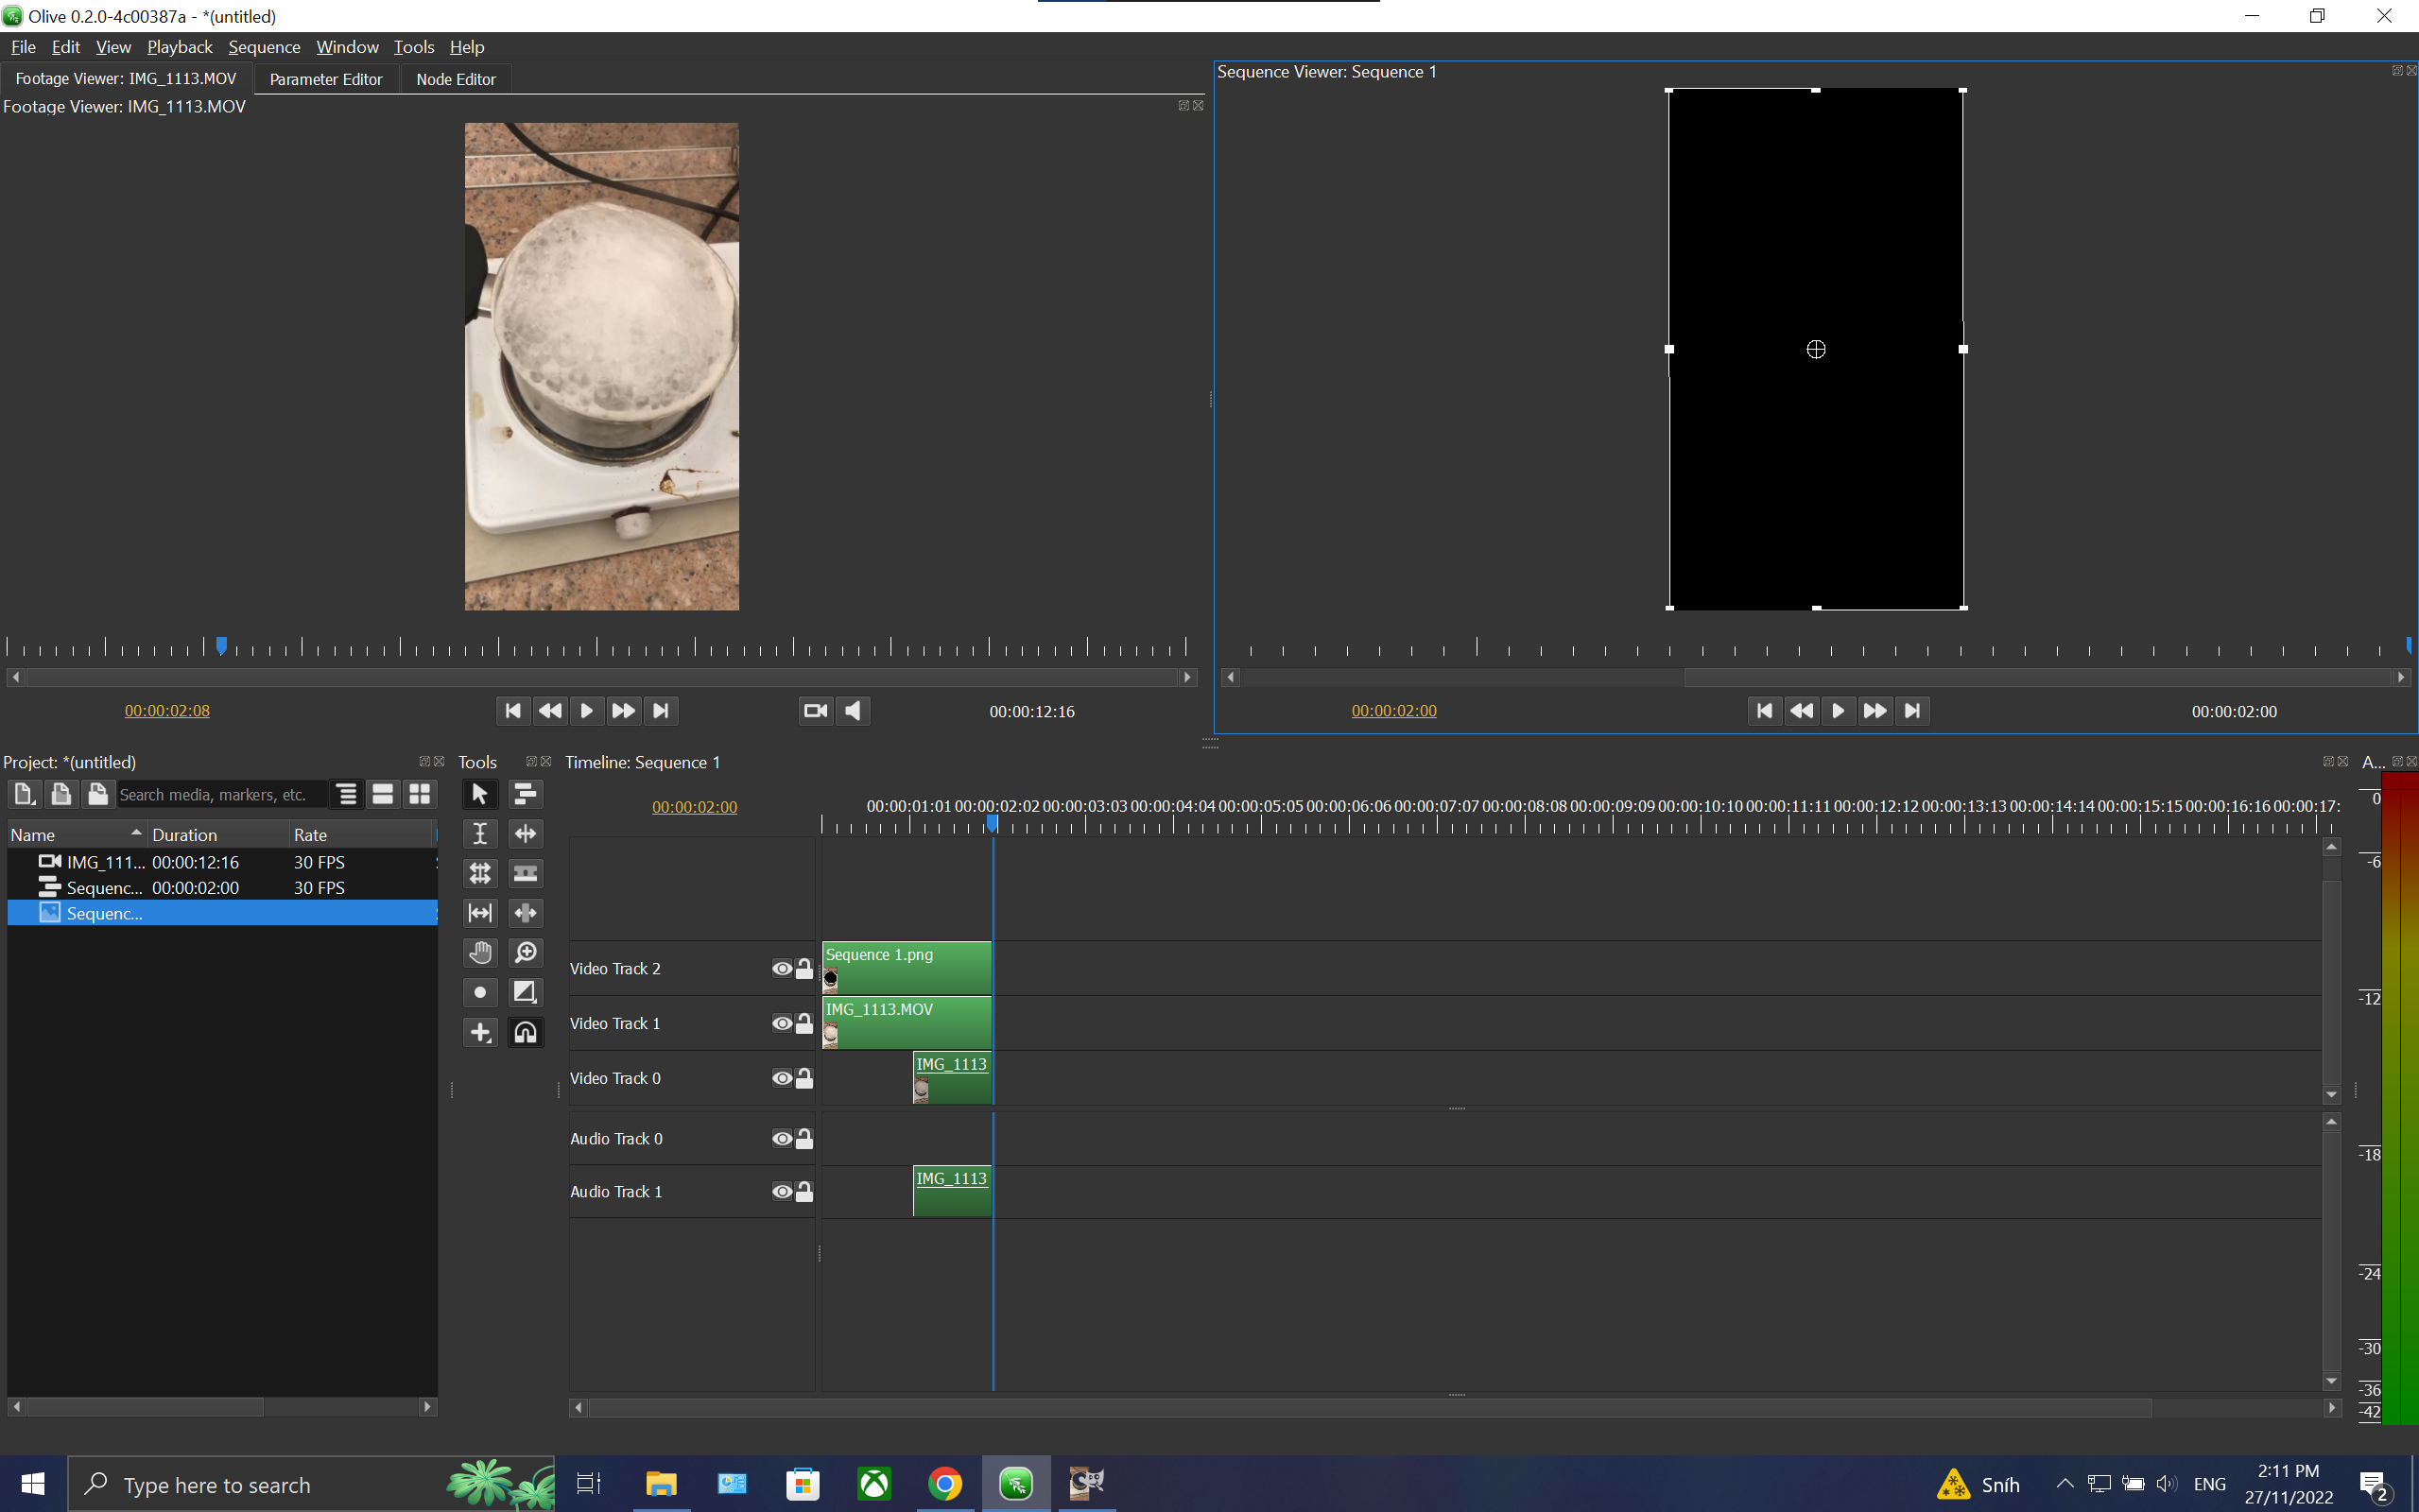Switch to the Node Editor tab
The height and width of the screenshot is (1512, 2419).
tap(456, 79)
